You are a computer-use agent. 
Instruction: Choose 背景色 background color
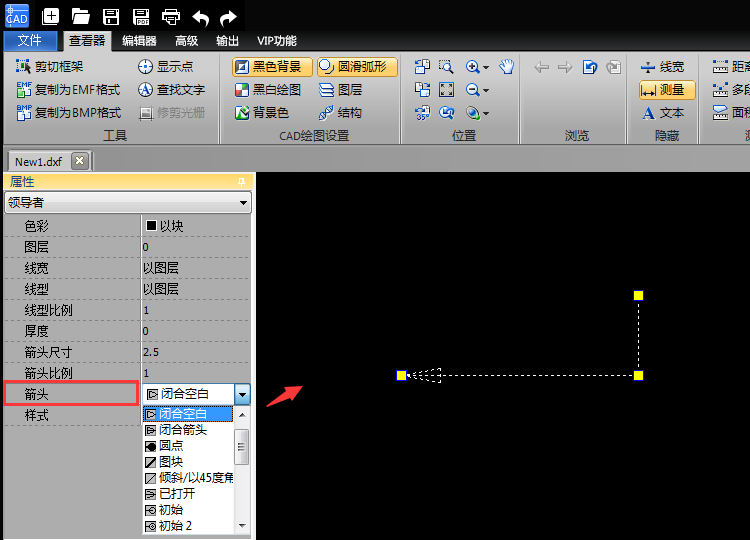pos(262,112)
